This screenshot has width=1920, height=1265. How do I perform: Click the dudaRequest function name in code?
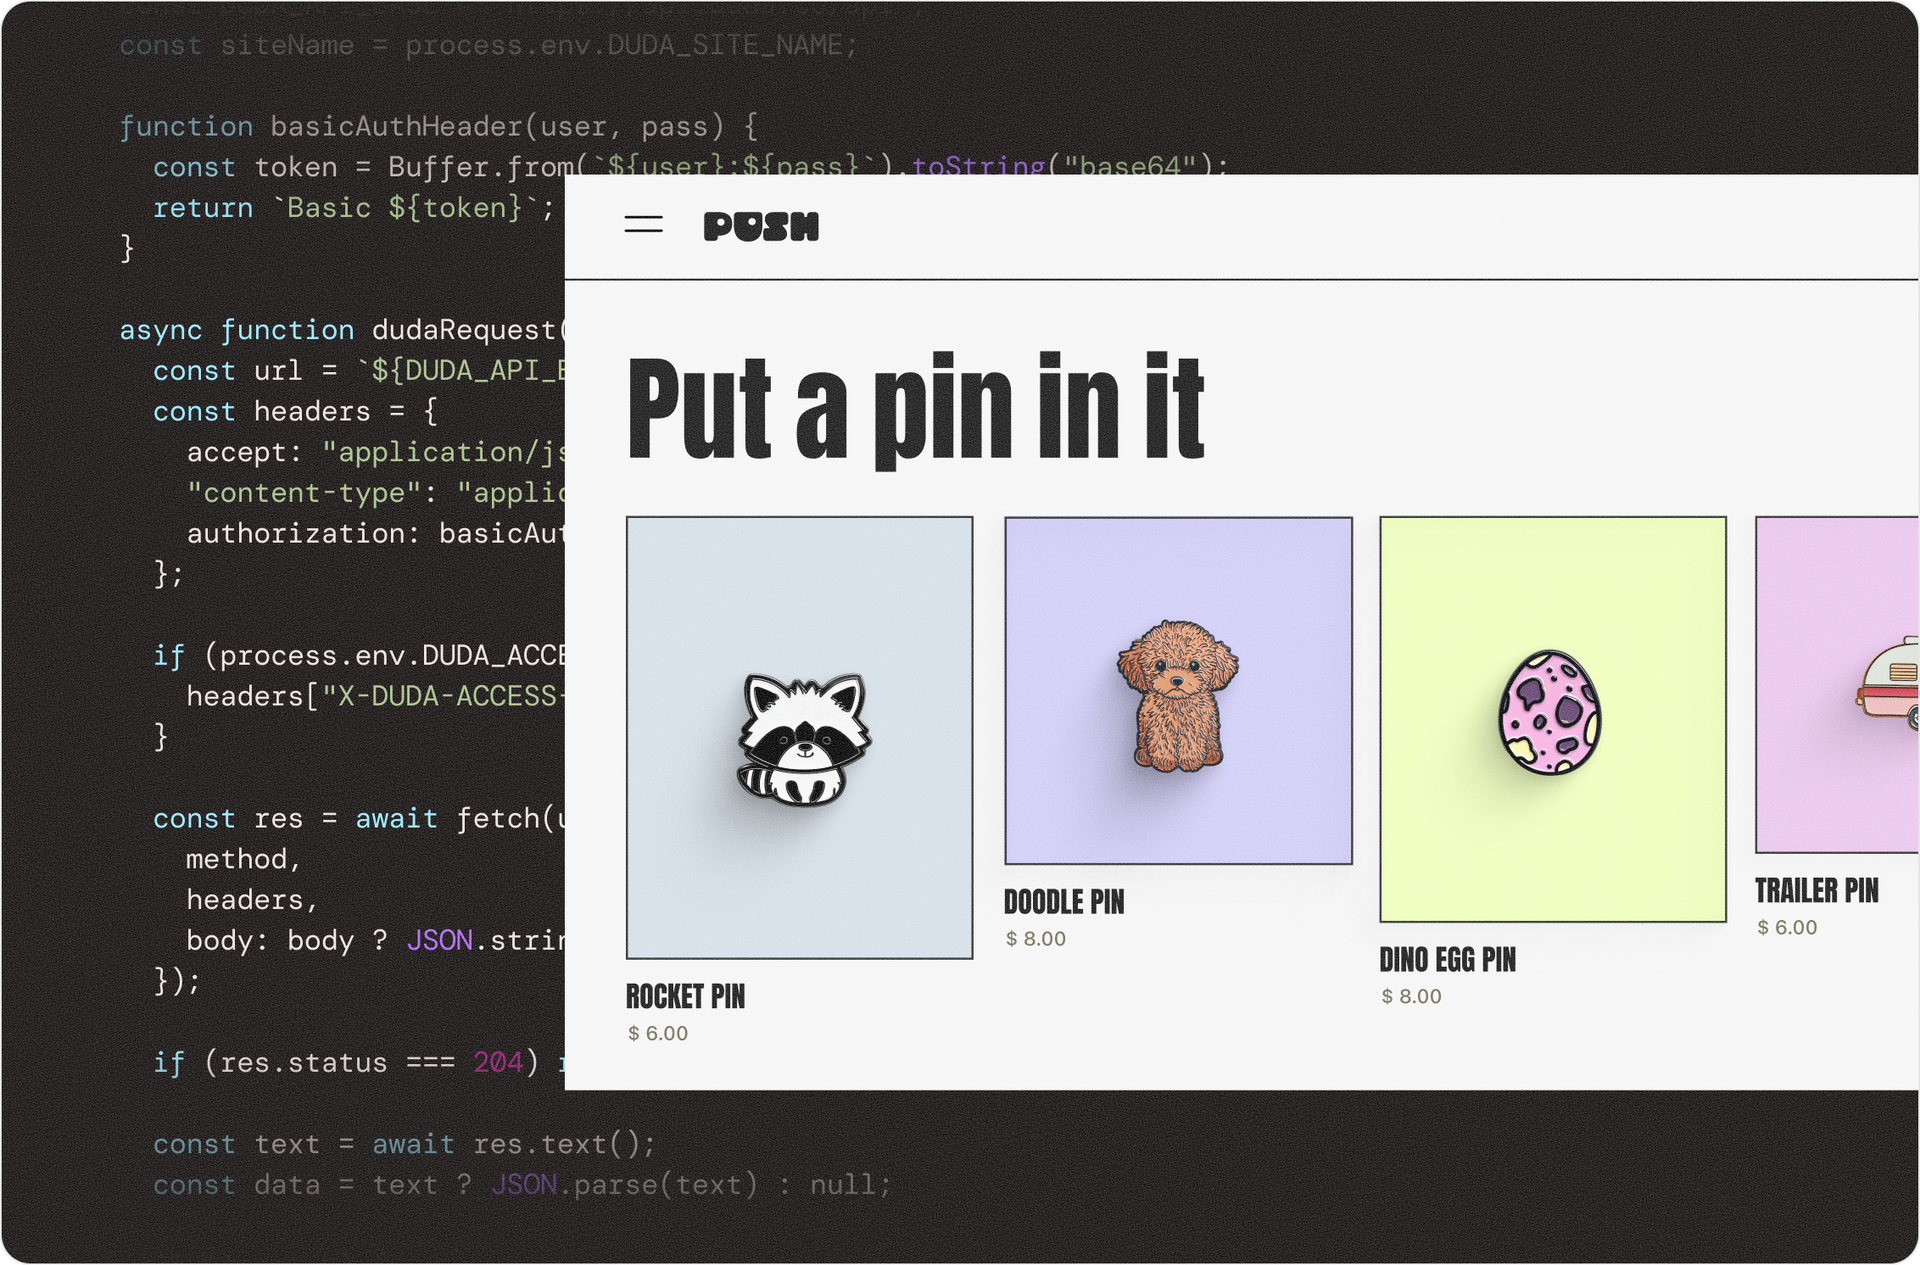point(463,330)
